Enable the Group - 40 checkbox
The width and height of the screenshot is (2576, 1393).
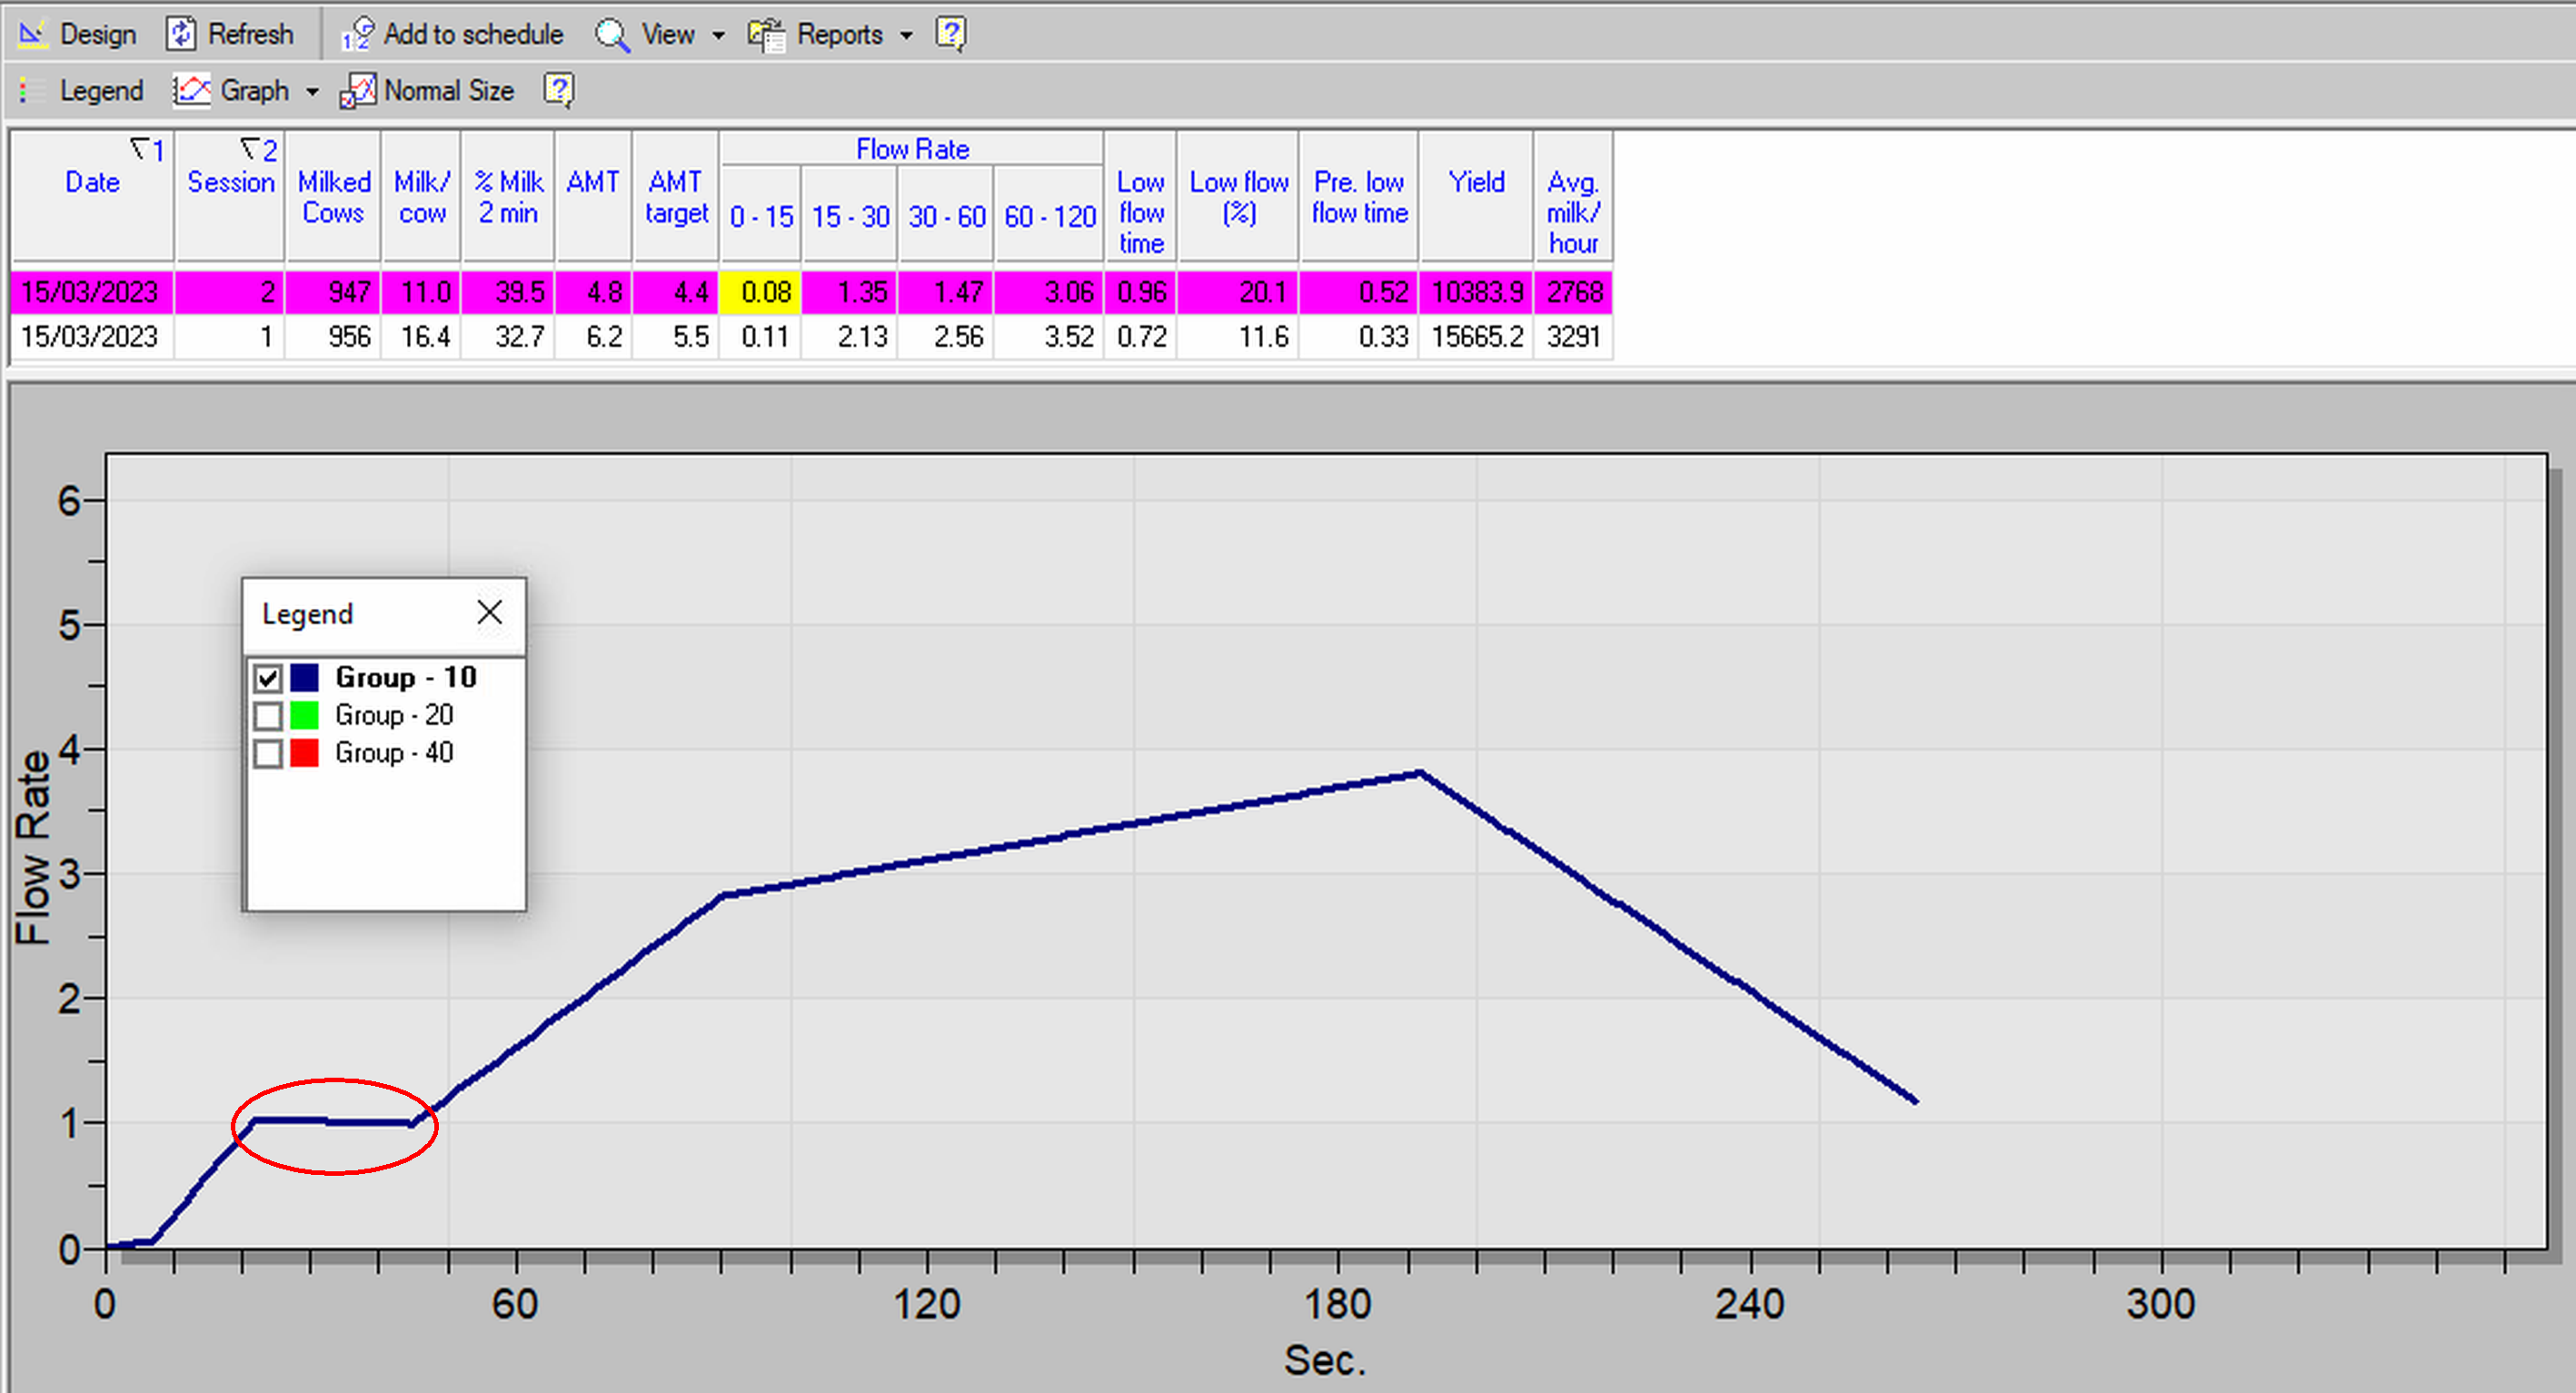[268, 753]
